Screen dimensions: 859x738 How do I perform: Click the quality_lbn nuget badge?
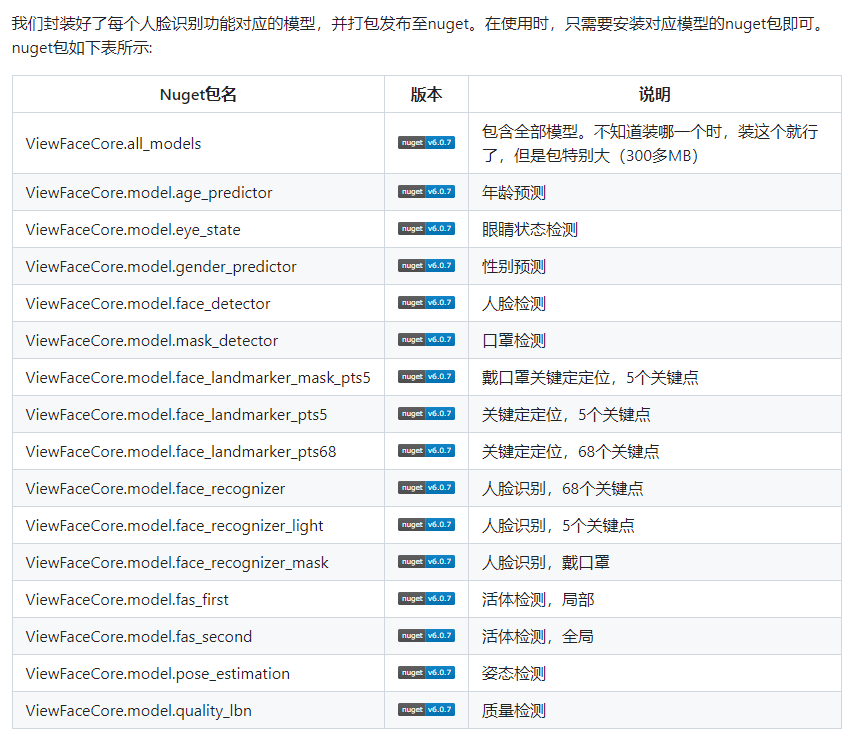click(426, 710)
